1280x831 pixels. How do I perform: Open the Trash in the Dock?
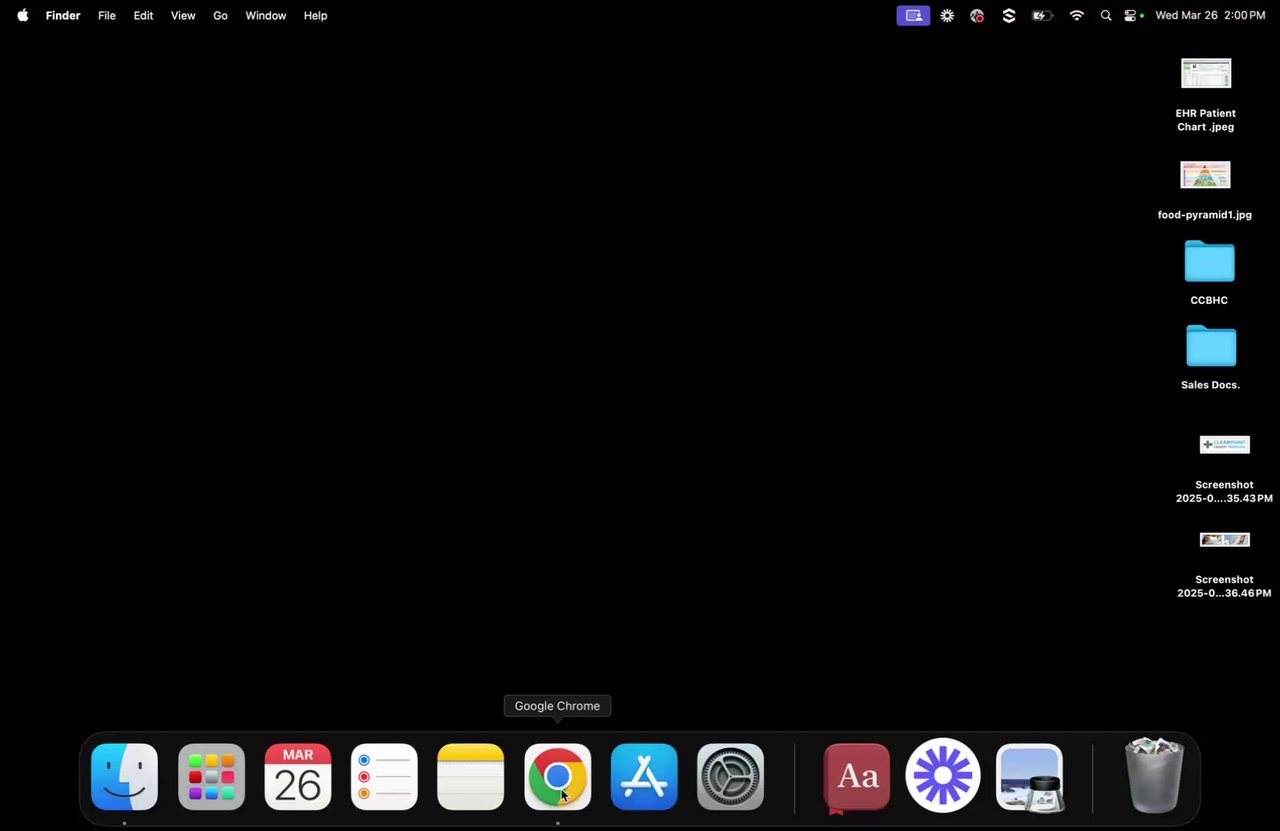(x=1155, y=775)
